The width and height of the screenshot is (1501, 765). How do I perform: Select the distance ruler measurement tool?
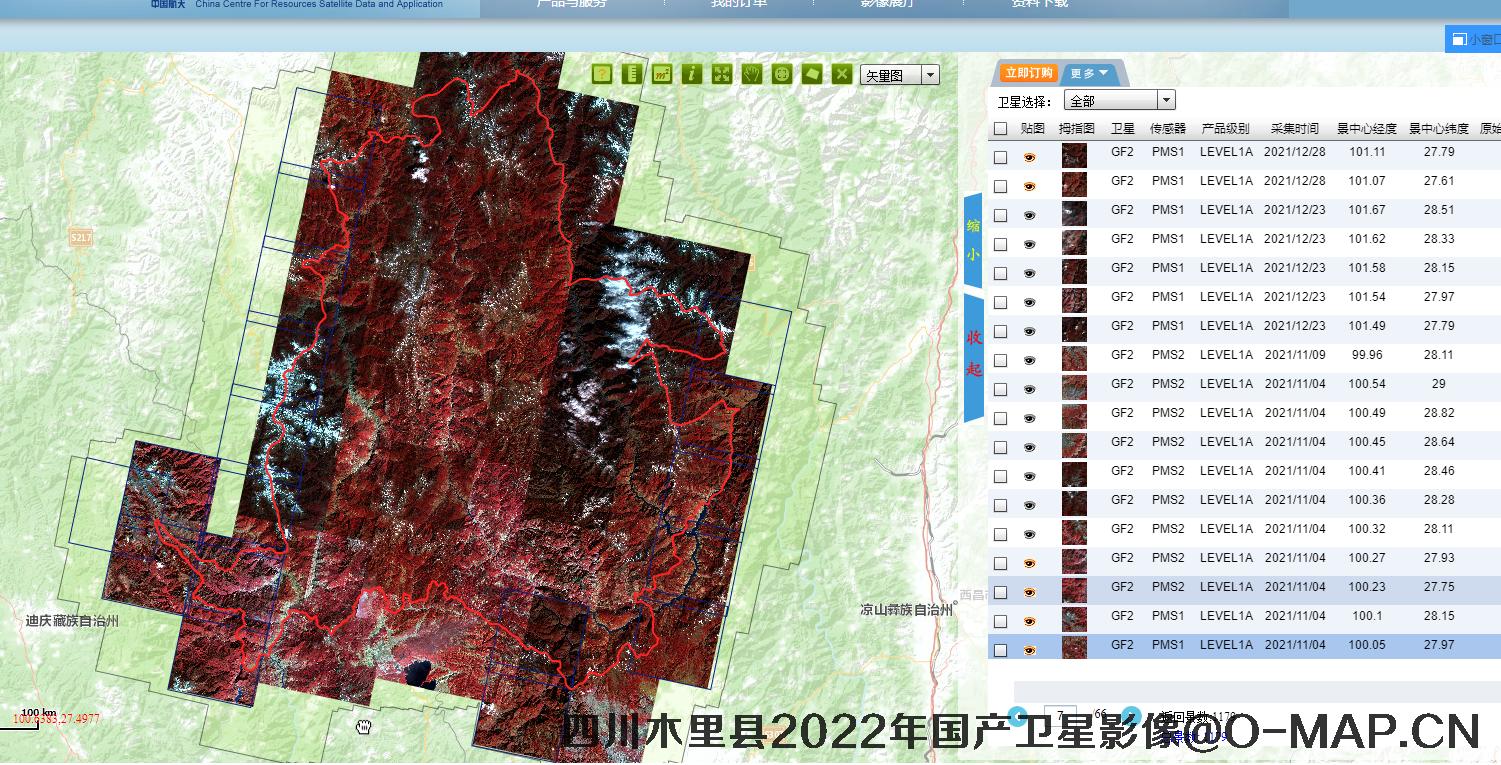click(631, 74)
